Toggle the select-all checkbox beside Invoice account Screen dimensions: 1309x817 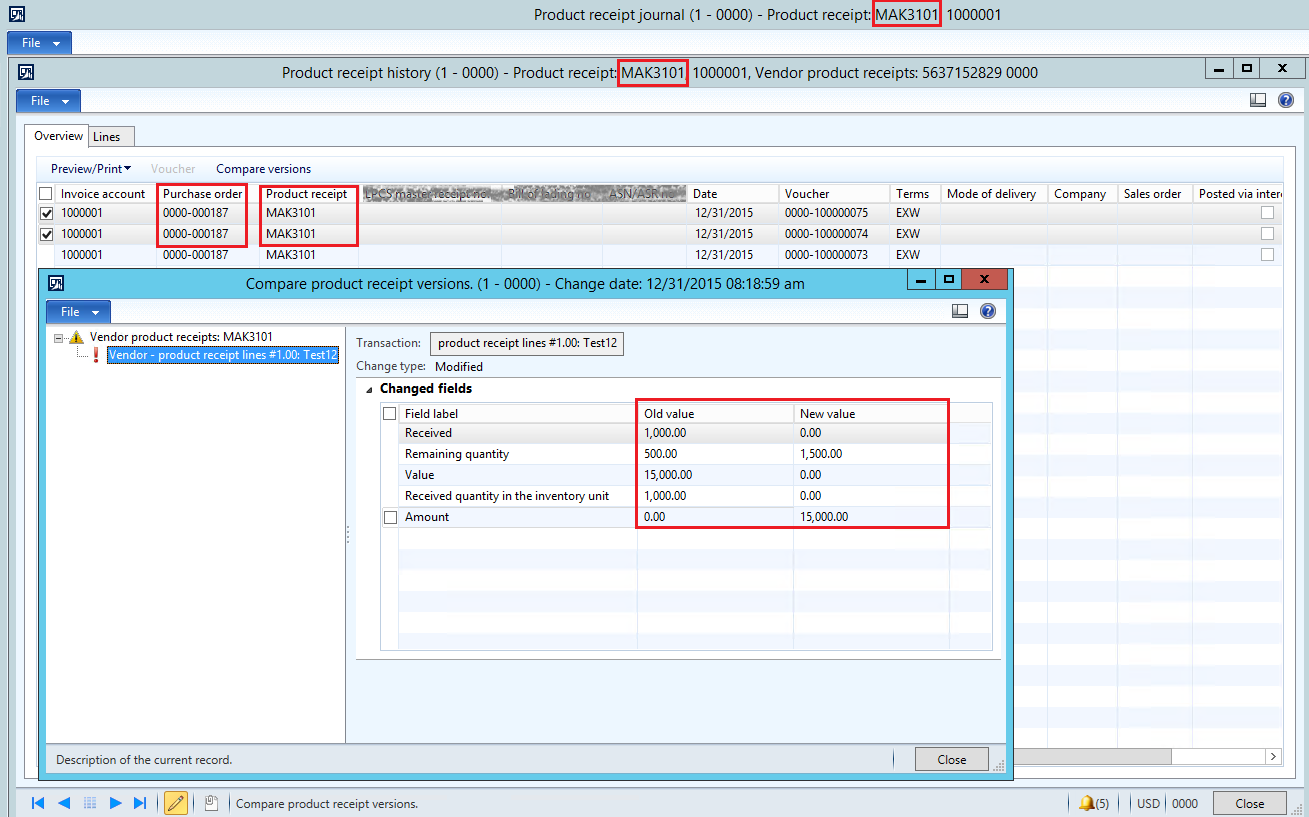click(x=46, y=194)
